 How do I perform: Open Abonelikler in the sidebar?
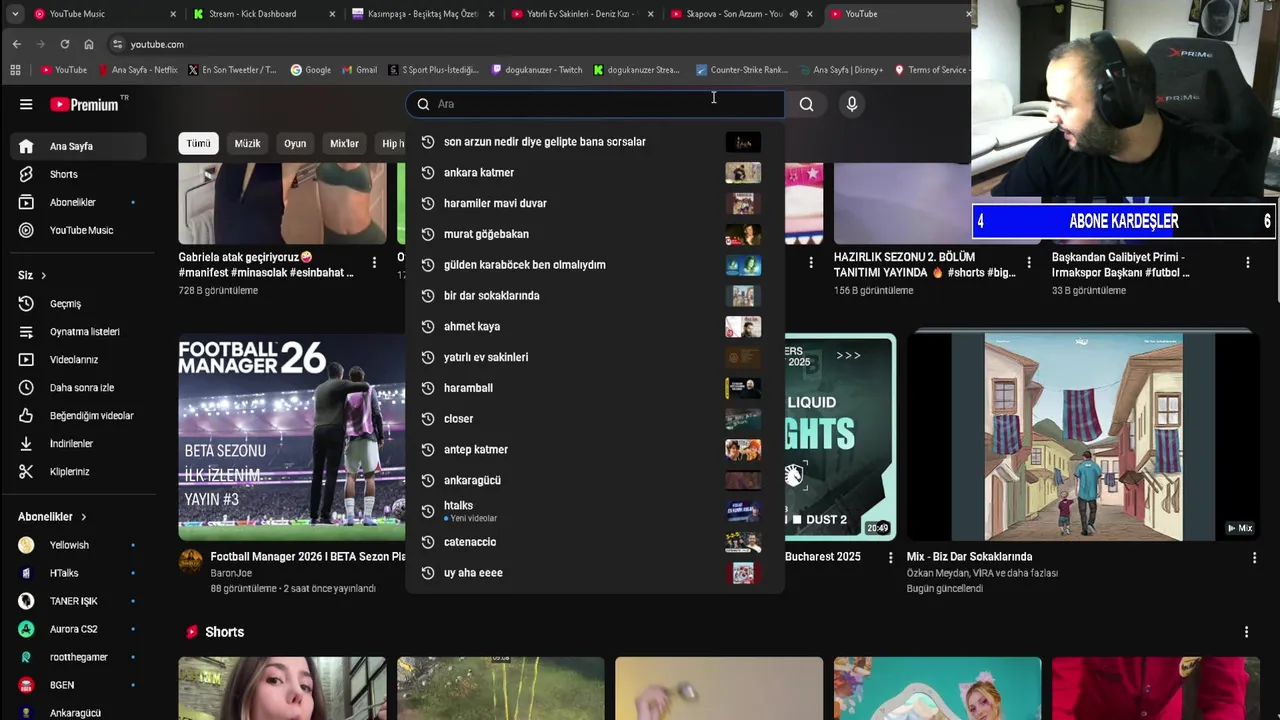[x=78, y=202]
